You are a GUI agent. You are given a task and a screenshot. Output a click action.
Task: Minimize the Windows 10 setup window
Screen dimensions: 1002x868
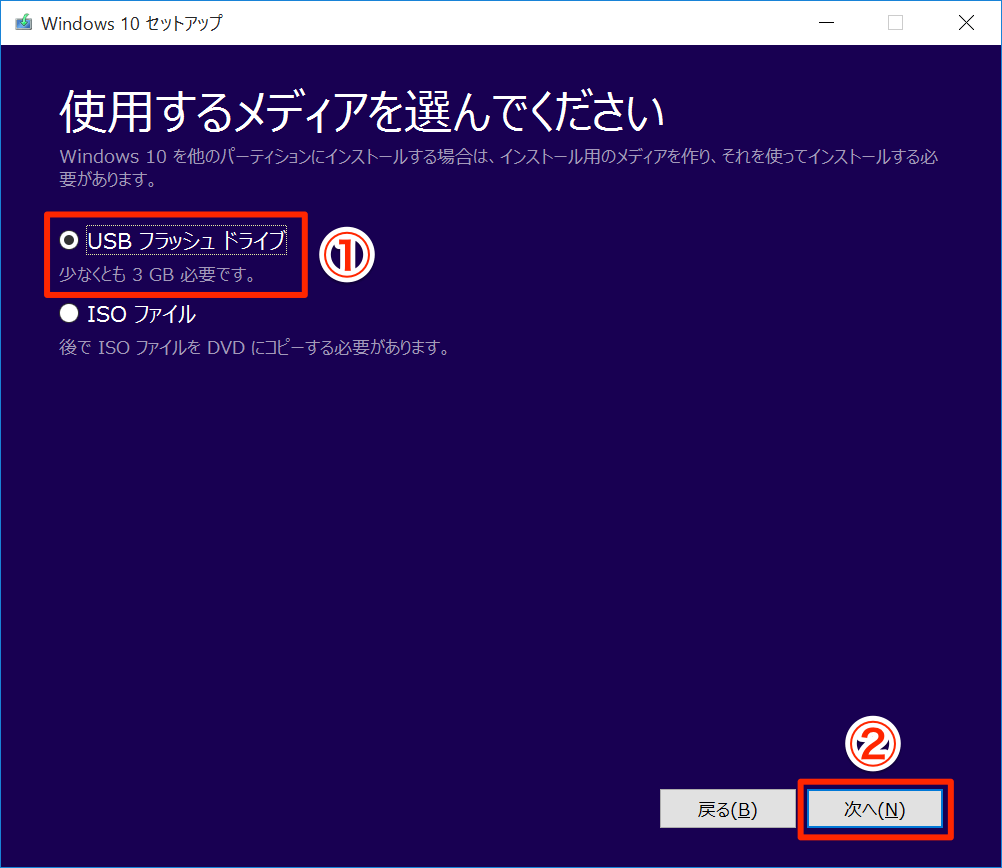point(826,23)
